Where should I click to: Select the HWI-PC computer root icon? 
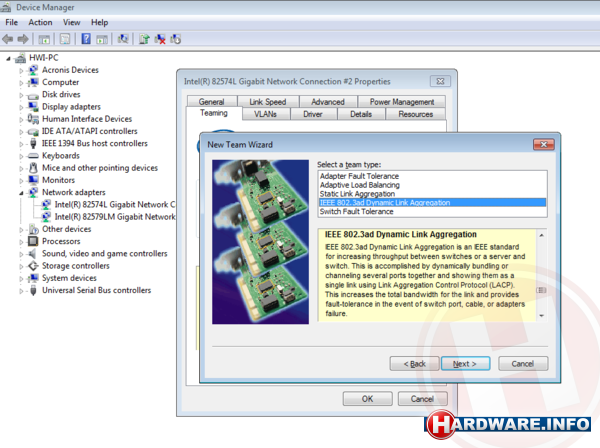tap(20, 58)
